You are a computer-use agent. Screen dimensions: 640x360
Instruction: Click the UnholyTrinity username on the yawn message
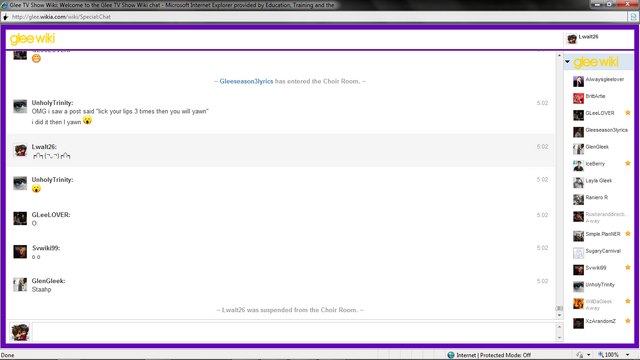[52, 103]
